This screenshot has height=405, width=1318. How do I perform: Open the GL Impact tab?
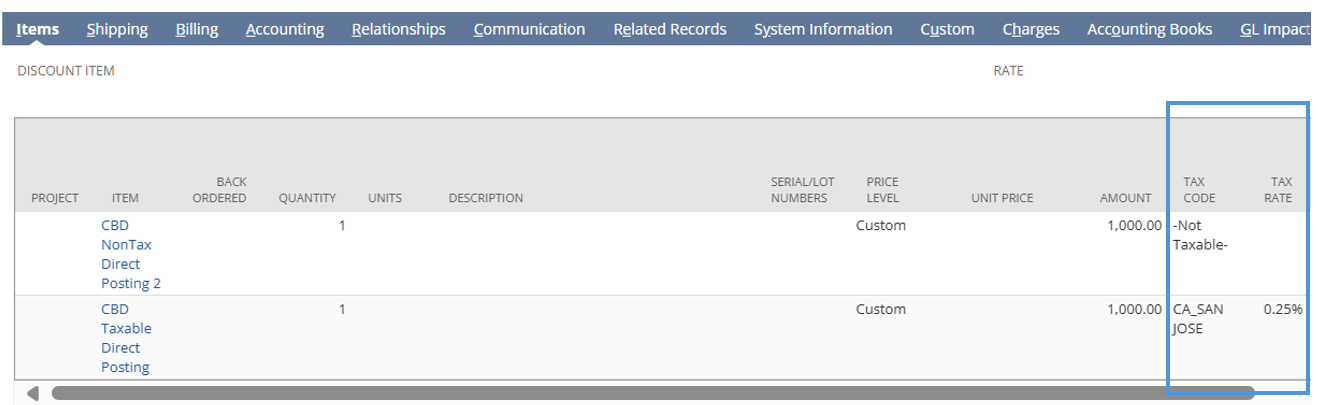click(1275, 29)
